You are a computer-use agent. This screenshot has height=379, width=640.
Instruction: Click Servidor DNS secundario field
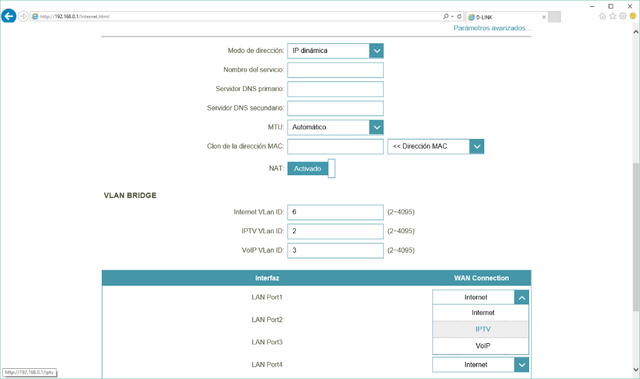pyautogui.click(x=335, y=108)
